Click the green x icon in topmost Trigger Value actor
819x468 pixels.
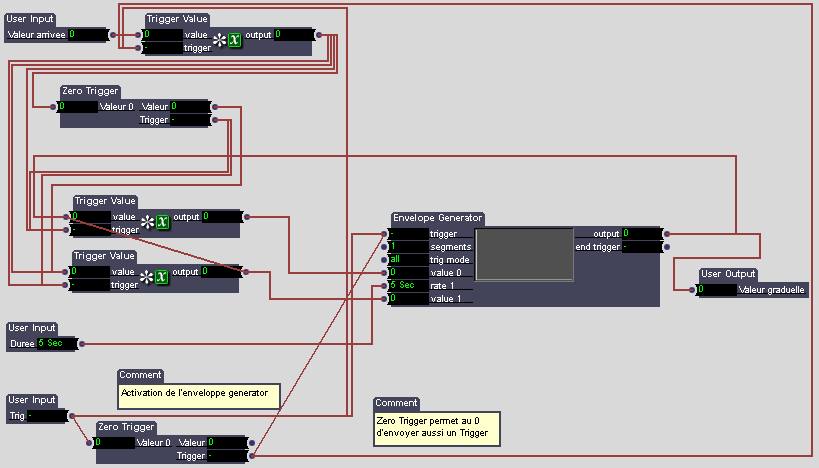pyautogui.click(x=234, y=40)
